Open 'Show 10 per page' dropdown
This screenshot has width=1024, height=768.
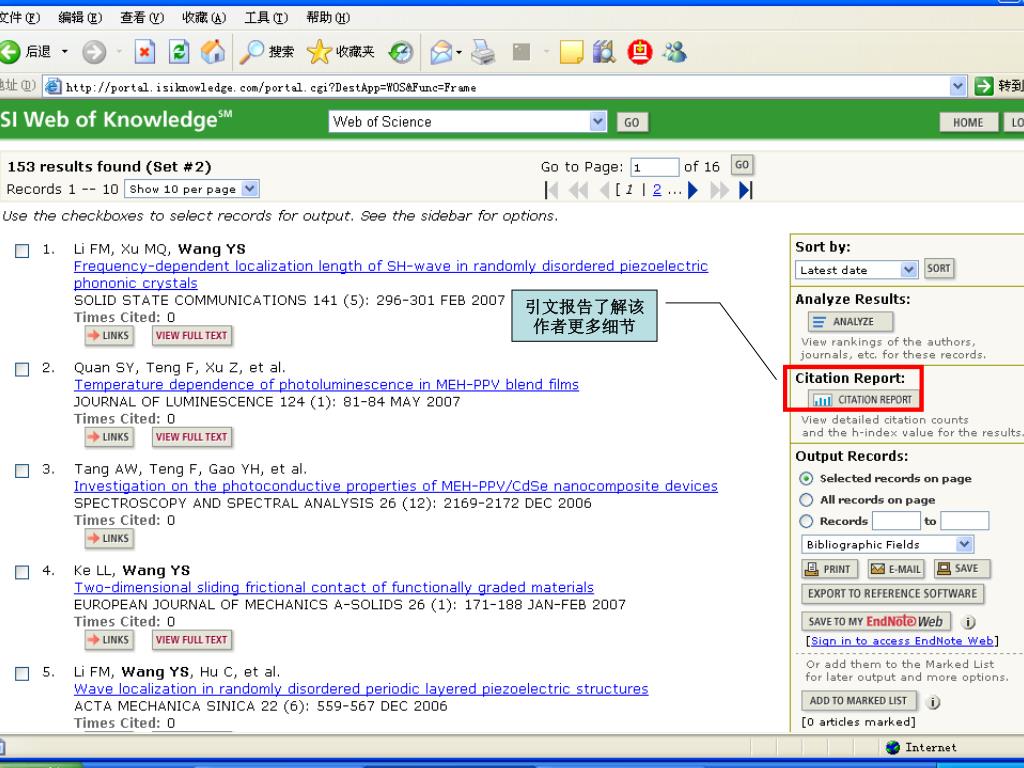click(x=192, y=189)
